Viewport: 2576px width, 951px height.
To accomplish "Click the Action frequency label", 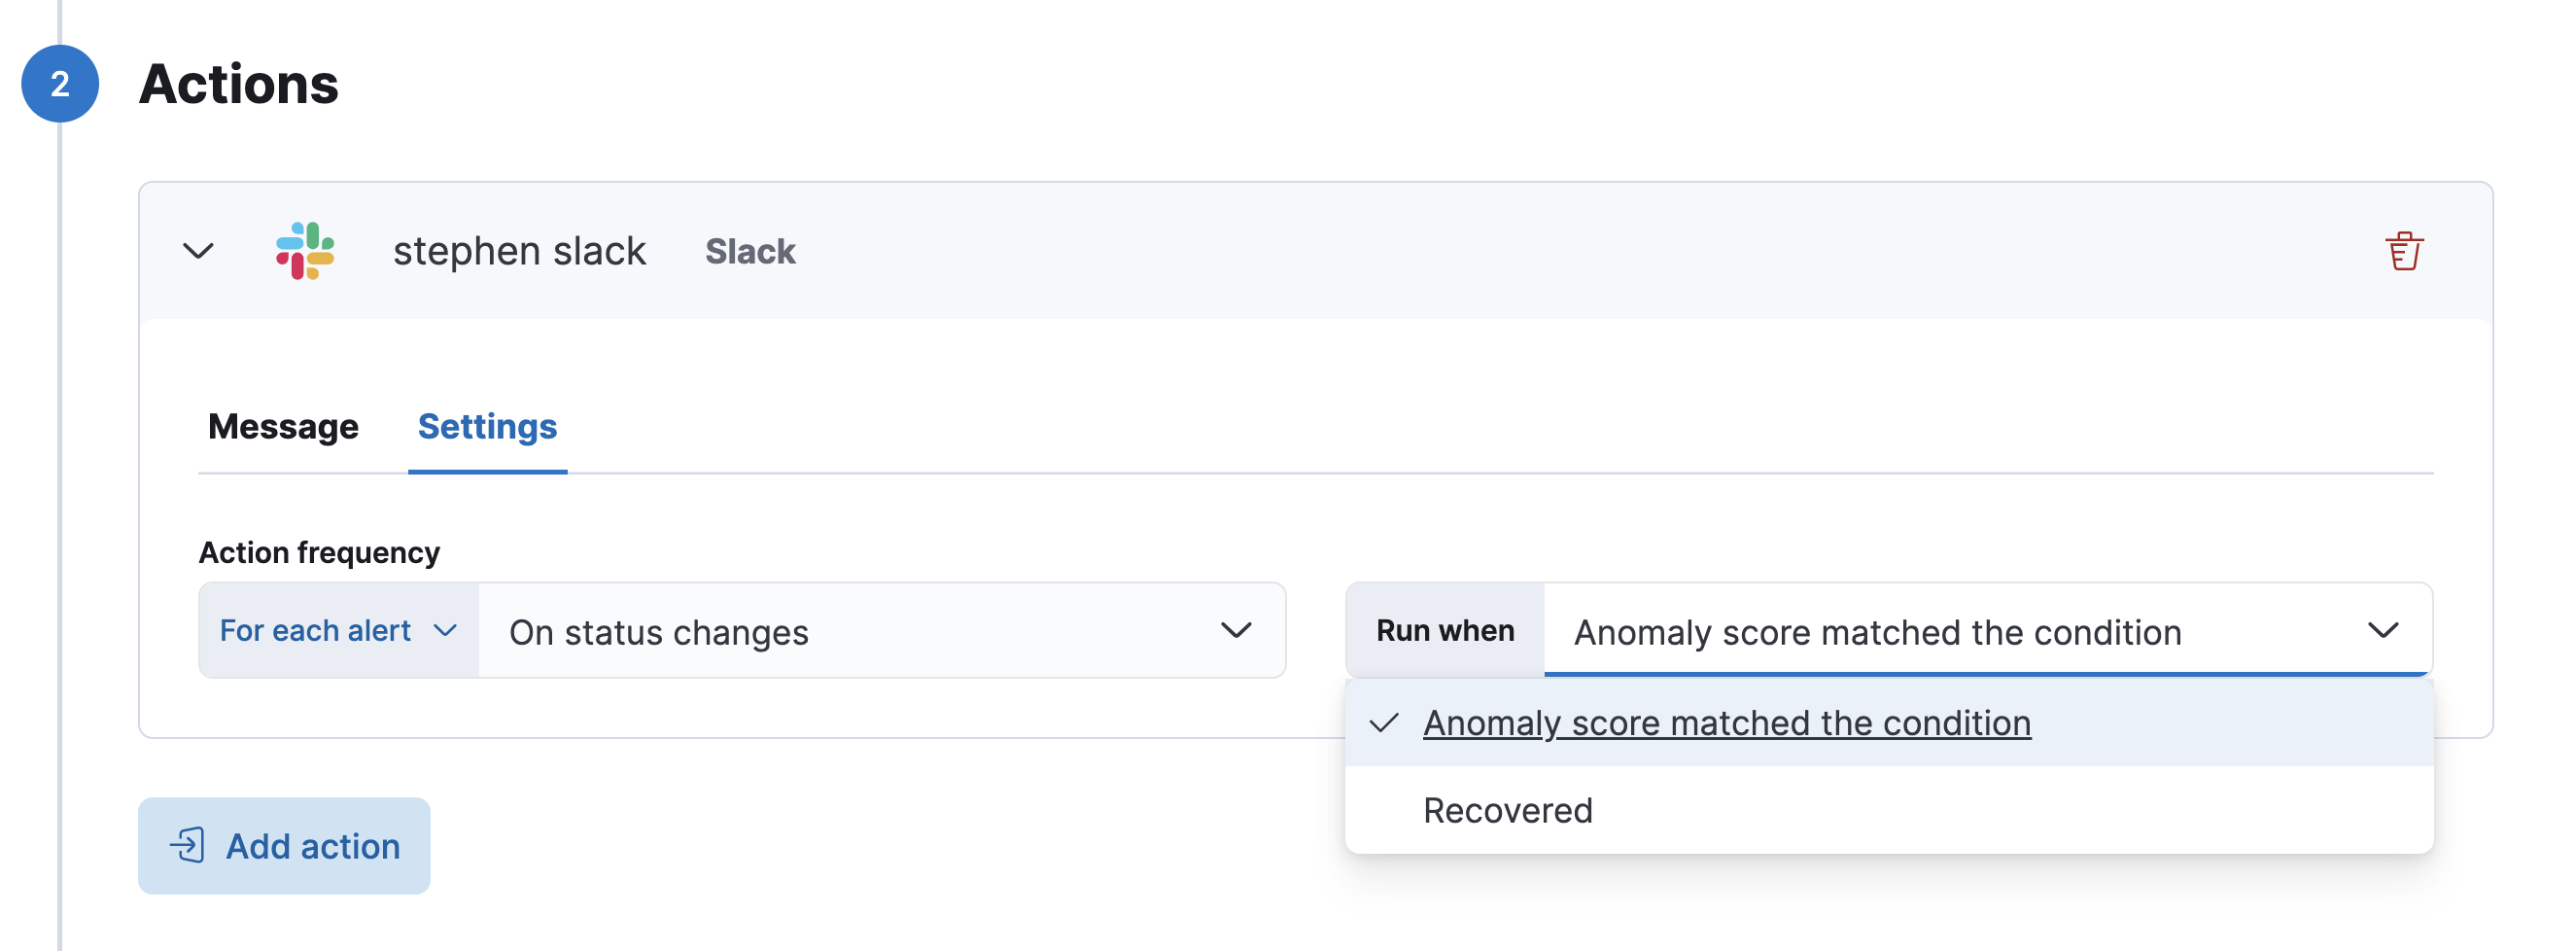I will (x=319, y=552).
